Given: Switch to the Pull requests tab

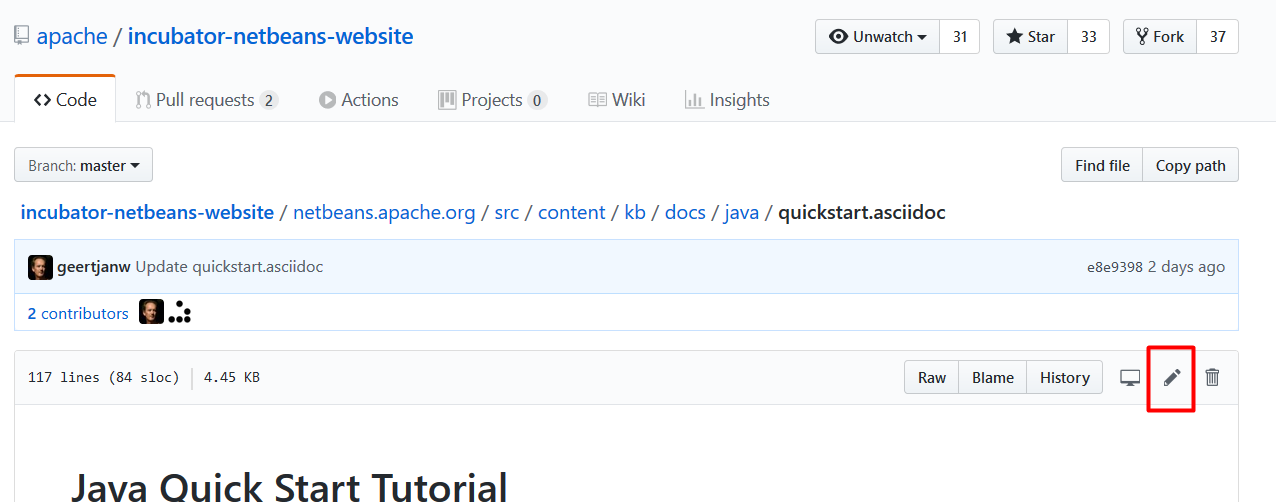Looking at the screenshot, I should point(206,100).
